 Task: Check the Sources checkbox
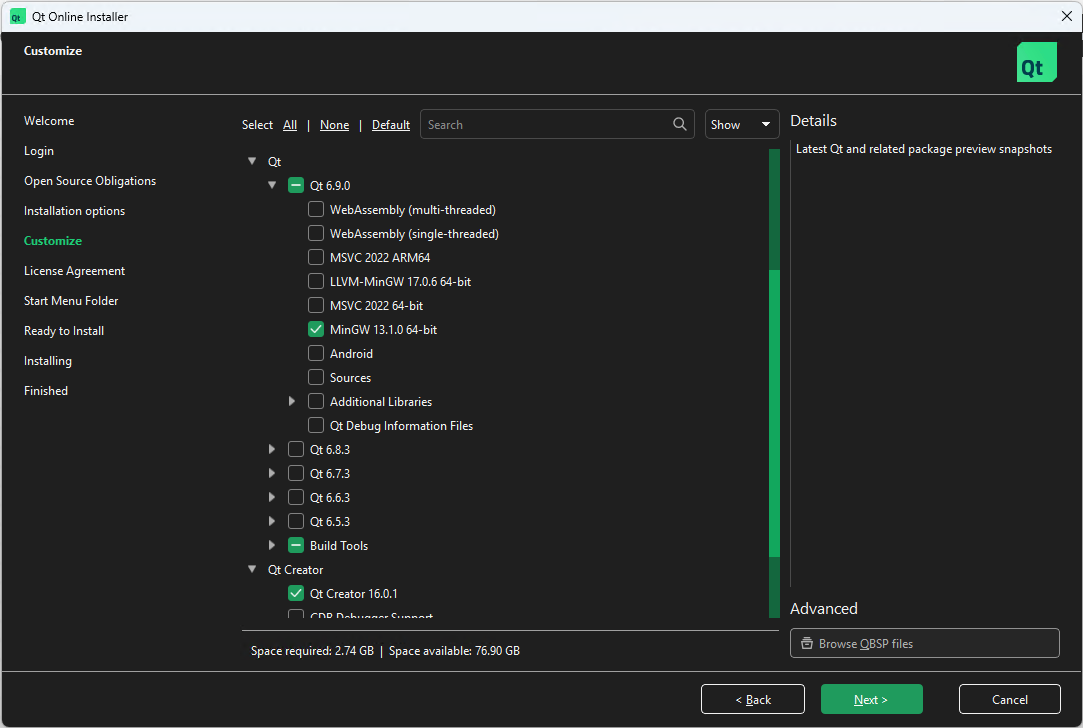[x=316, y=377]
